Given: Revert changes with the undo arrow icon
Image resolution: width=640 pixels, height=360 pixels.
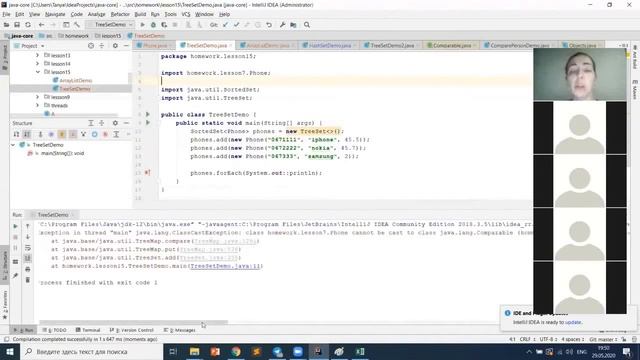Looking at the screenshot, I should pyautogui.click(x=269, y=25).
